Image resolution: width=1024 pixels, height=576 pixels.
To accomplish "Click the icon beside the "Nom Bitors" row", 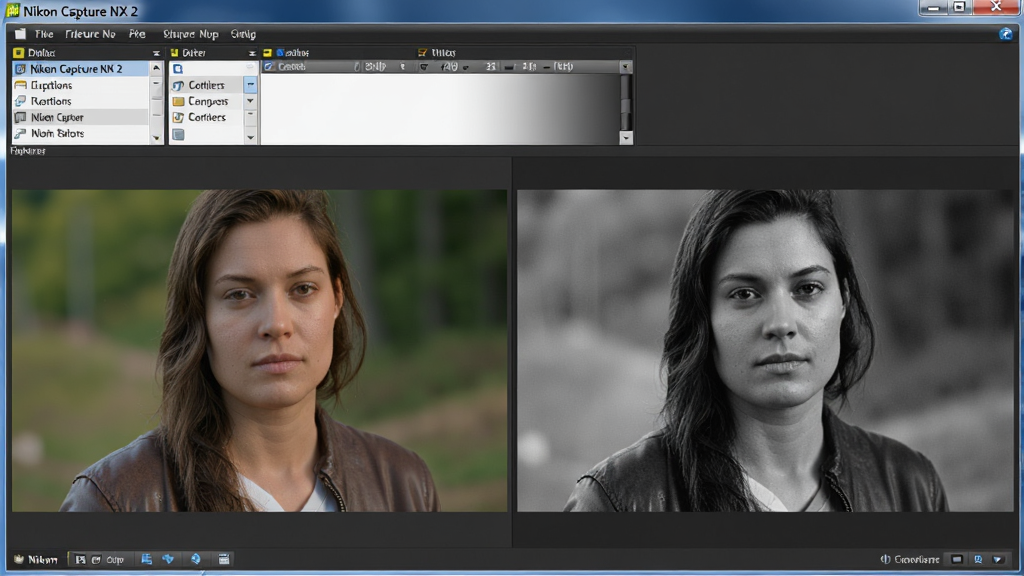I will pyautogui.click(x=20, y=133).
